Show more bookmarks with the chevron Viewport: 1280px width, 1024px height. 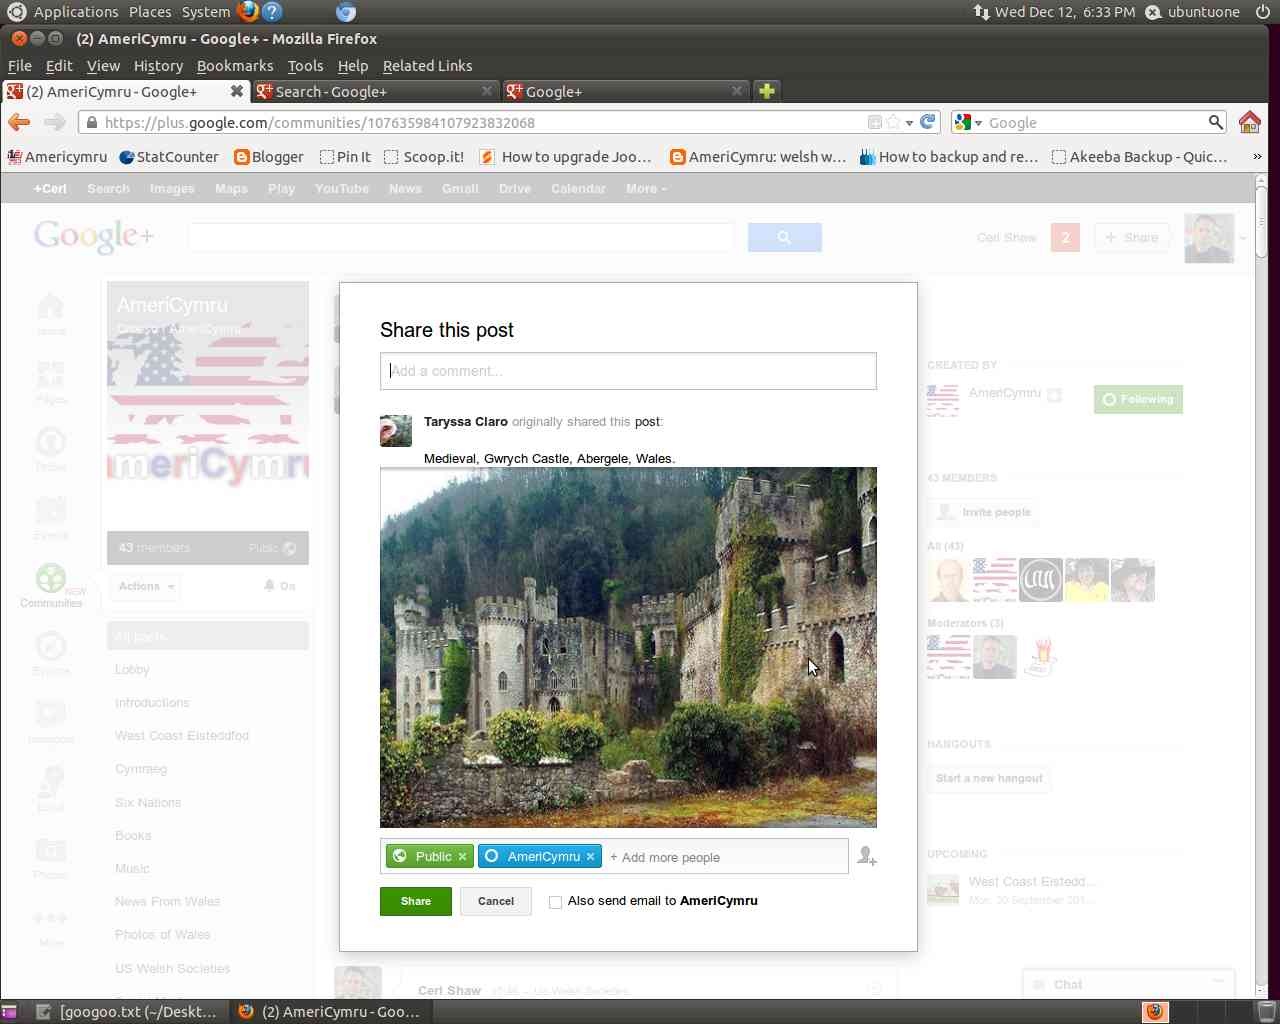pyautogui.click(x=1257, y=157)
